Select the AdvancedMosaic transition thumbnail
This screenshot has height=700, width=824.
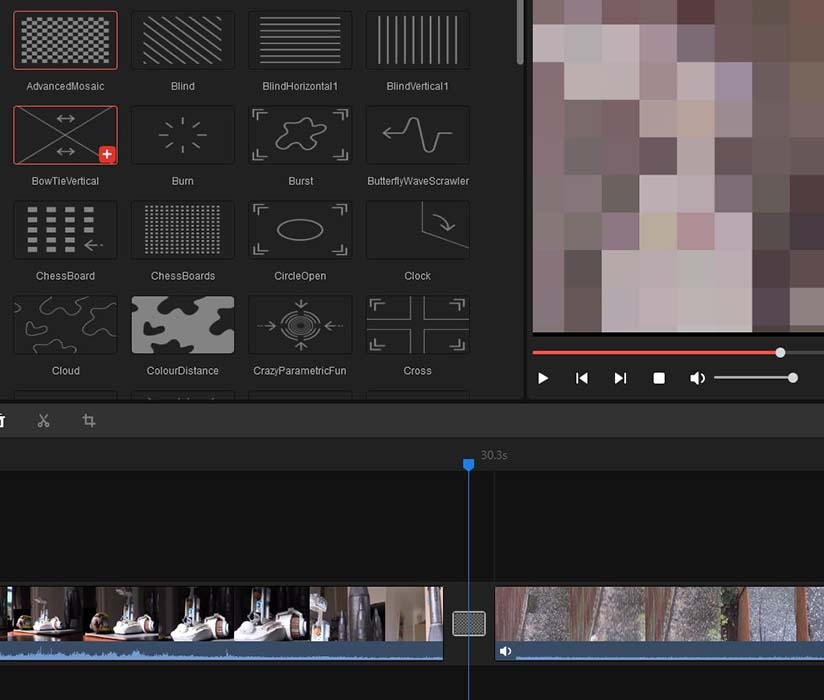64,39
